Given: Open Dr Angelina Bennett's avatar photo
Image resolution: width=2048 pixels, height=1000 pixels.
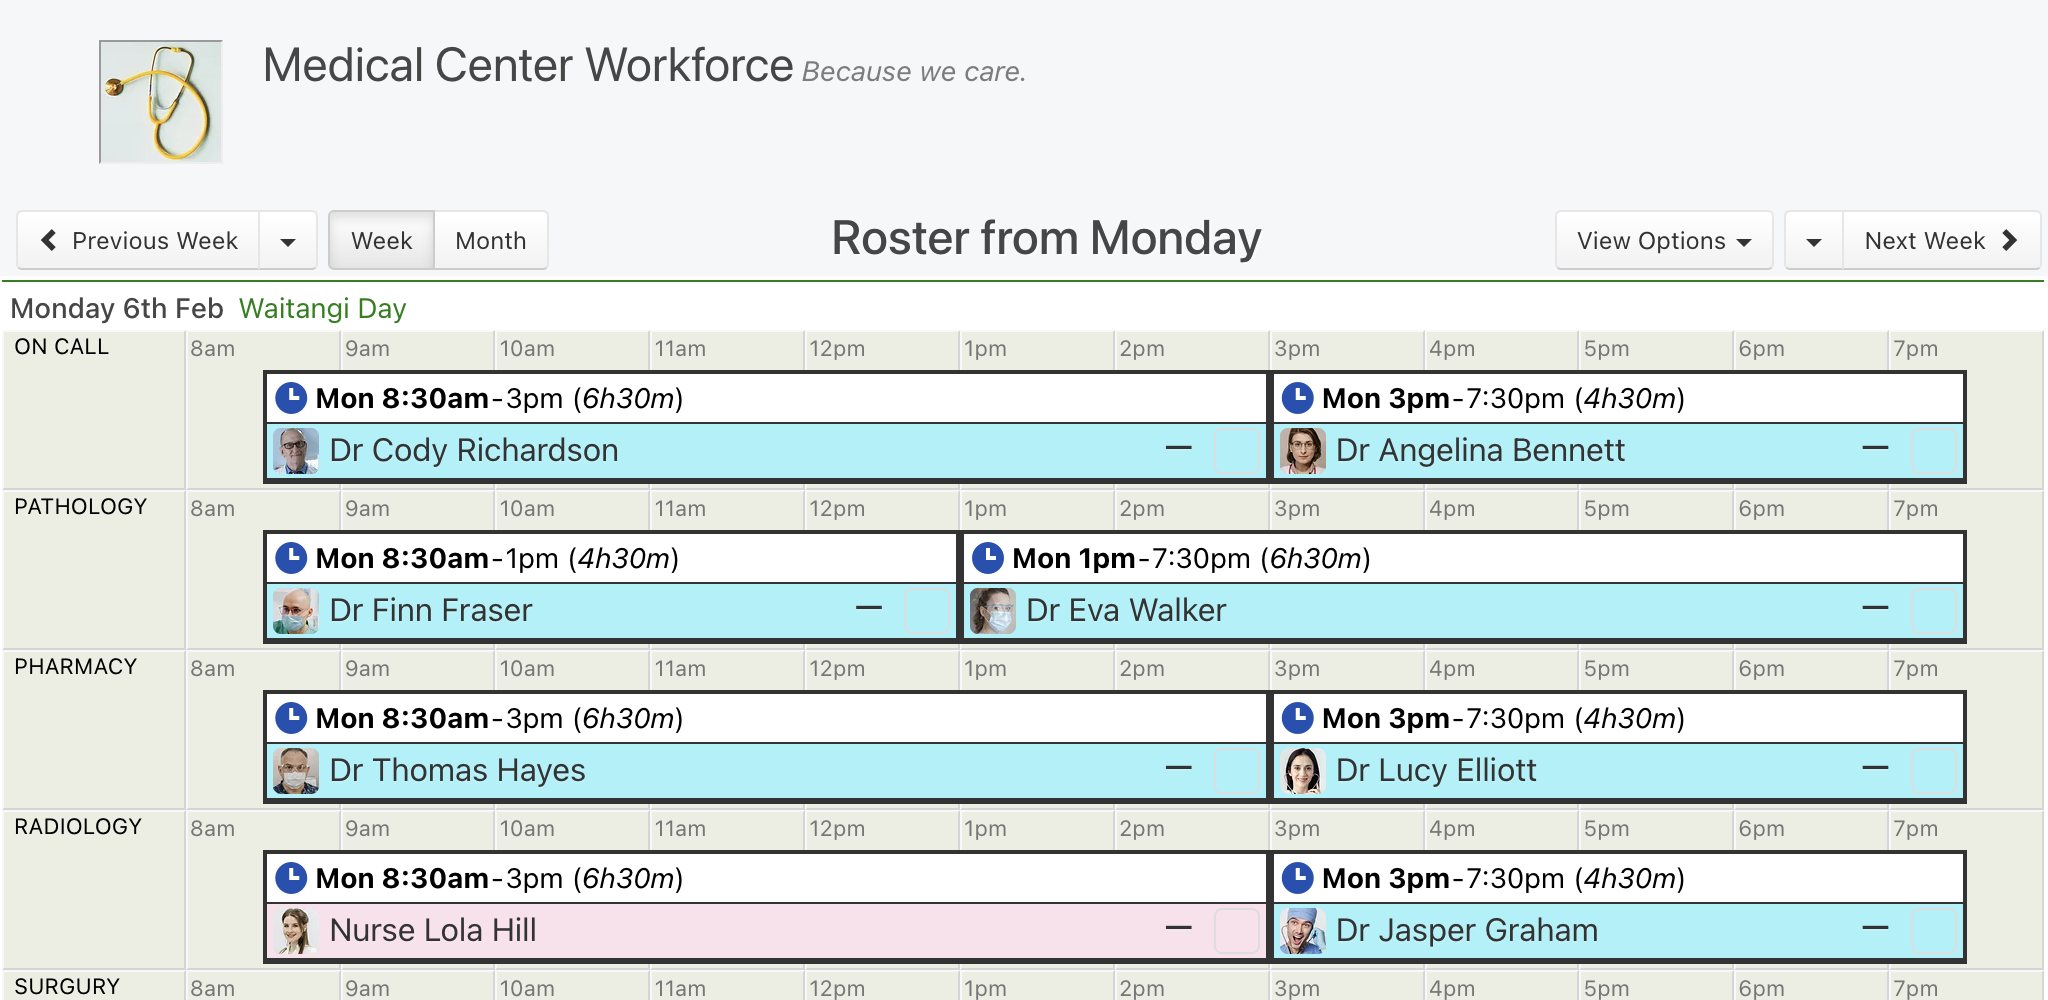Looking at the screenshot, I should (1302, 451).
